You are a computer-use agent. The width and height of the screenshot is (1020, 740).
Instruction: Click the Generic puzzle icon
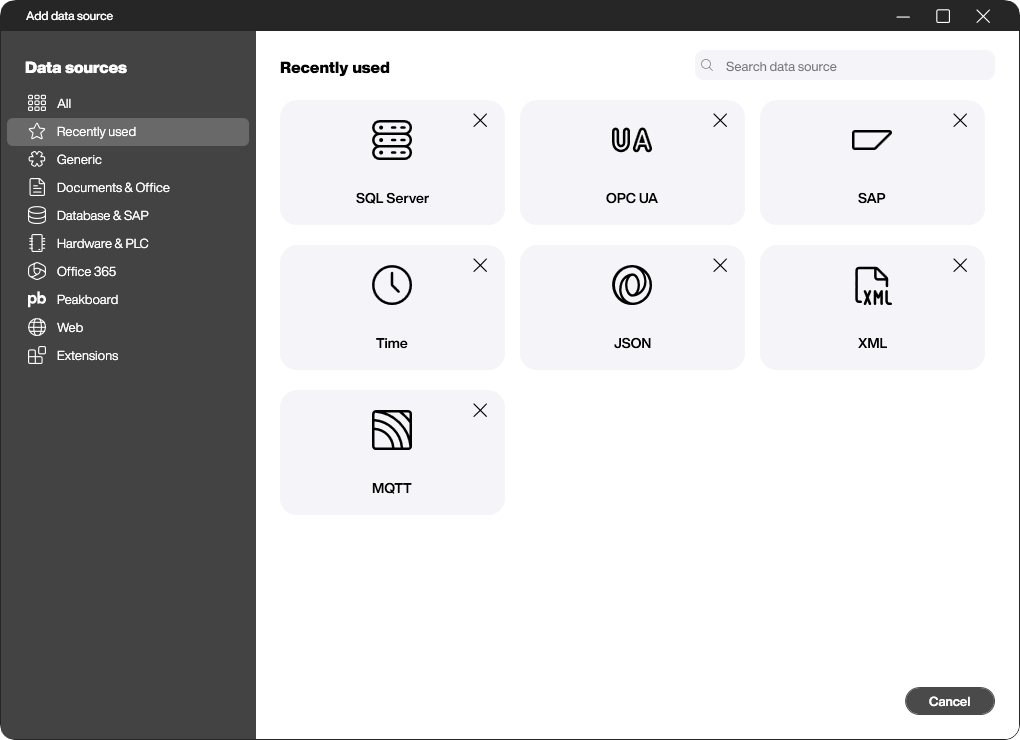point(37,159)
